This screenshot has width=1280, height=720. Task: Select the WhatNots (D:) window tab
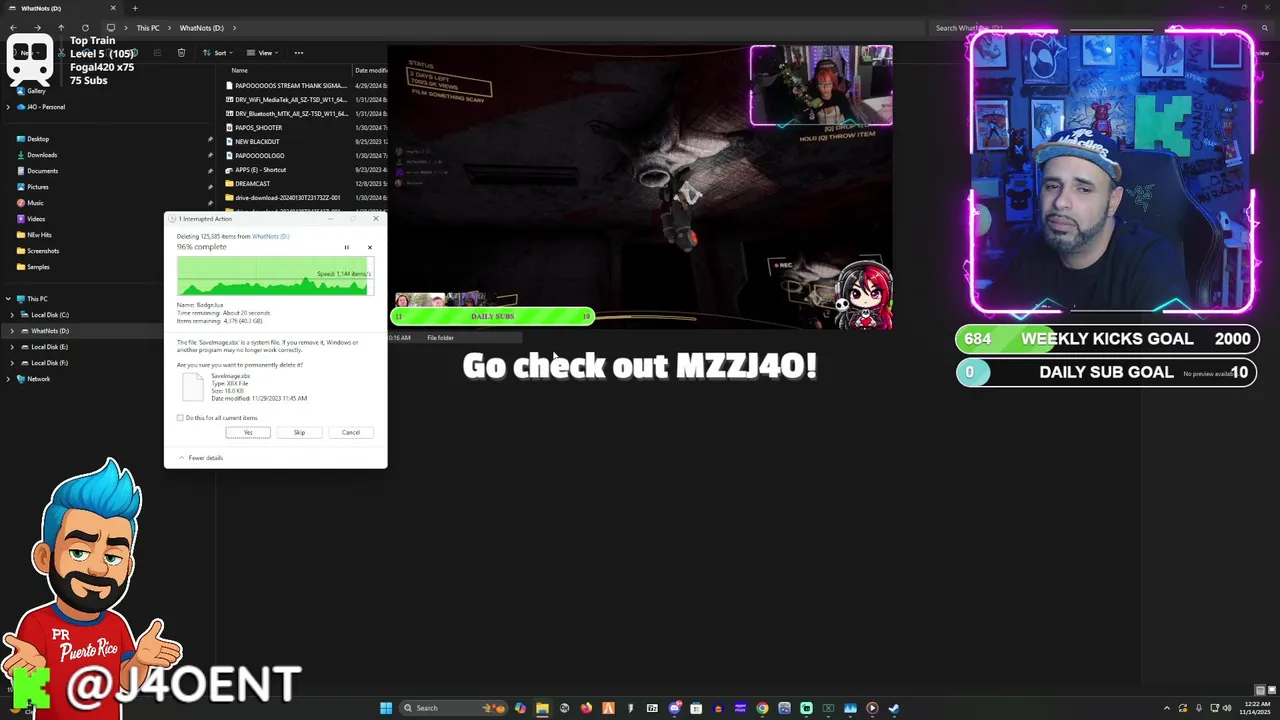(62, 8)
